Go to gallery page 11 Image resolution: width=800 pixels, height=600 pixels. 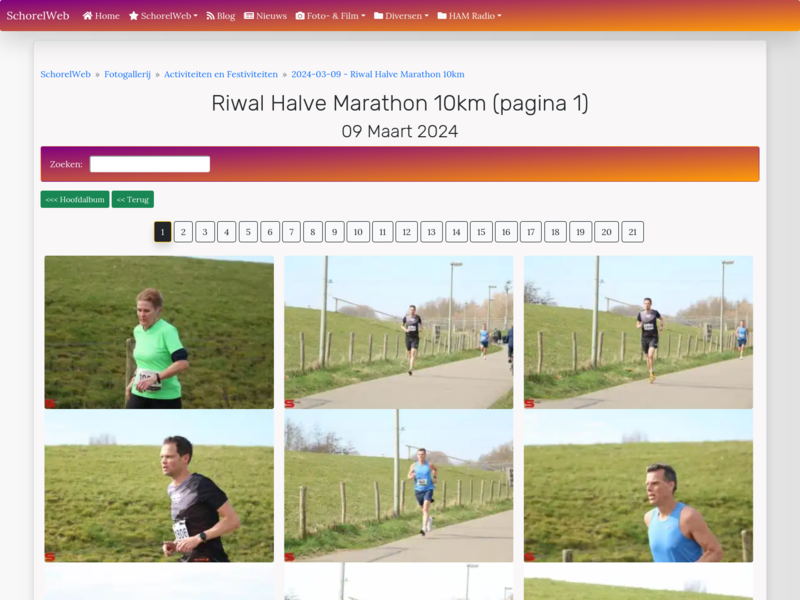coord(383,232)
